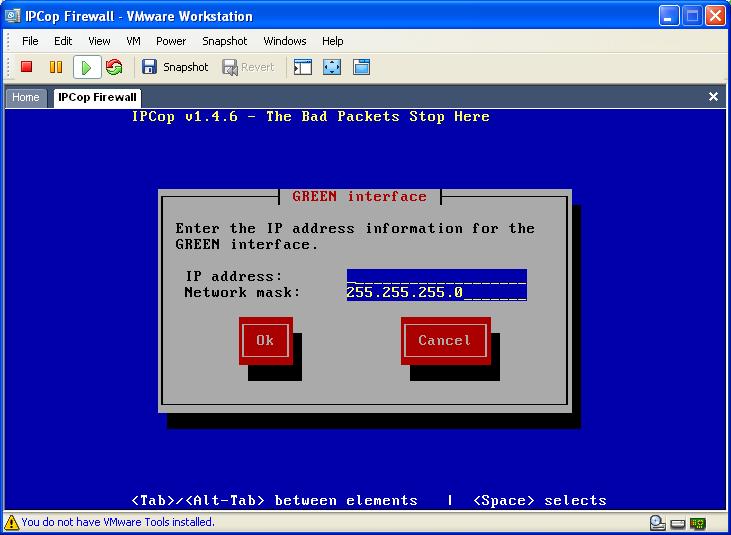Maximize the VMware Workstation window
The height and width of the screenshot is (535, 731).
point(692,16)
